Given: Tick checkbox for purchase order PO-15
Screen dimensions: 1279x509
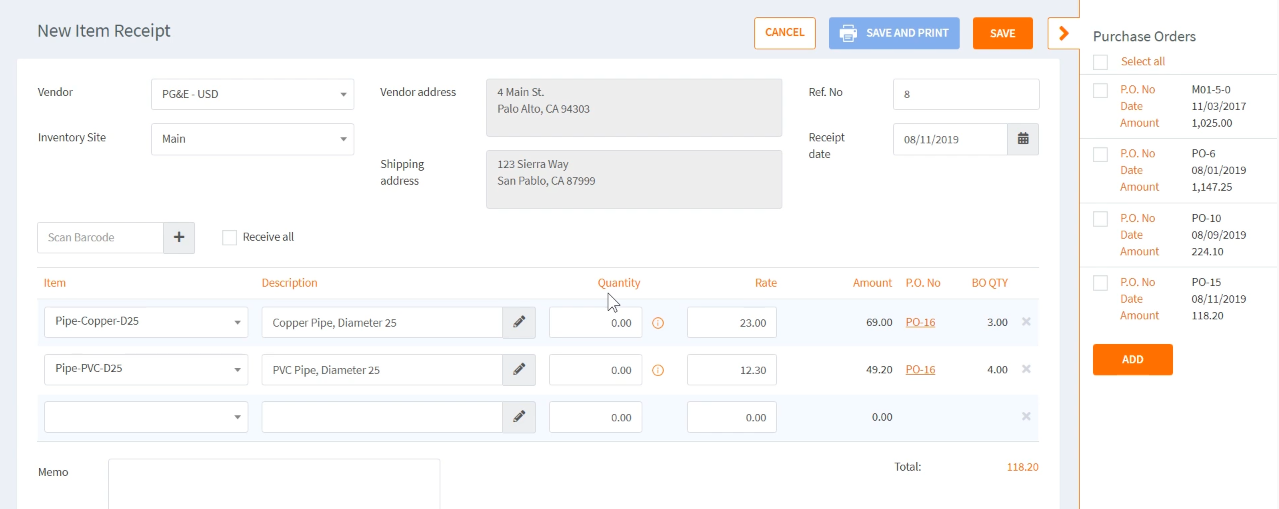Looking at the screenshot, I should (x=1100, y=283).
